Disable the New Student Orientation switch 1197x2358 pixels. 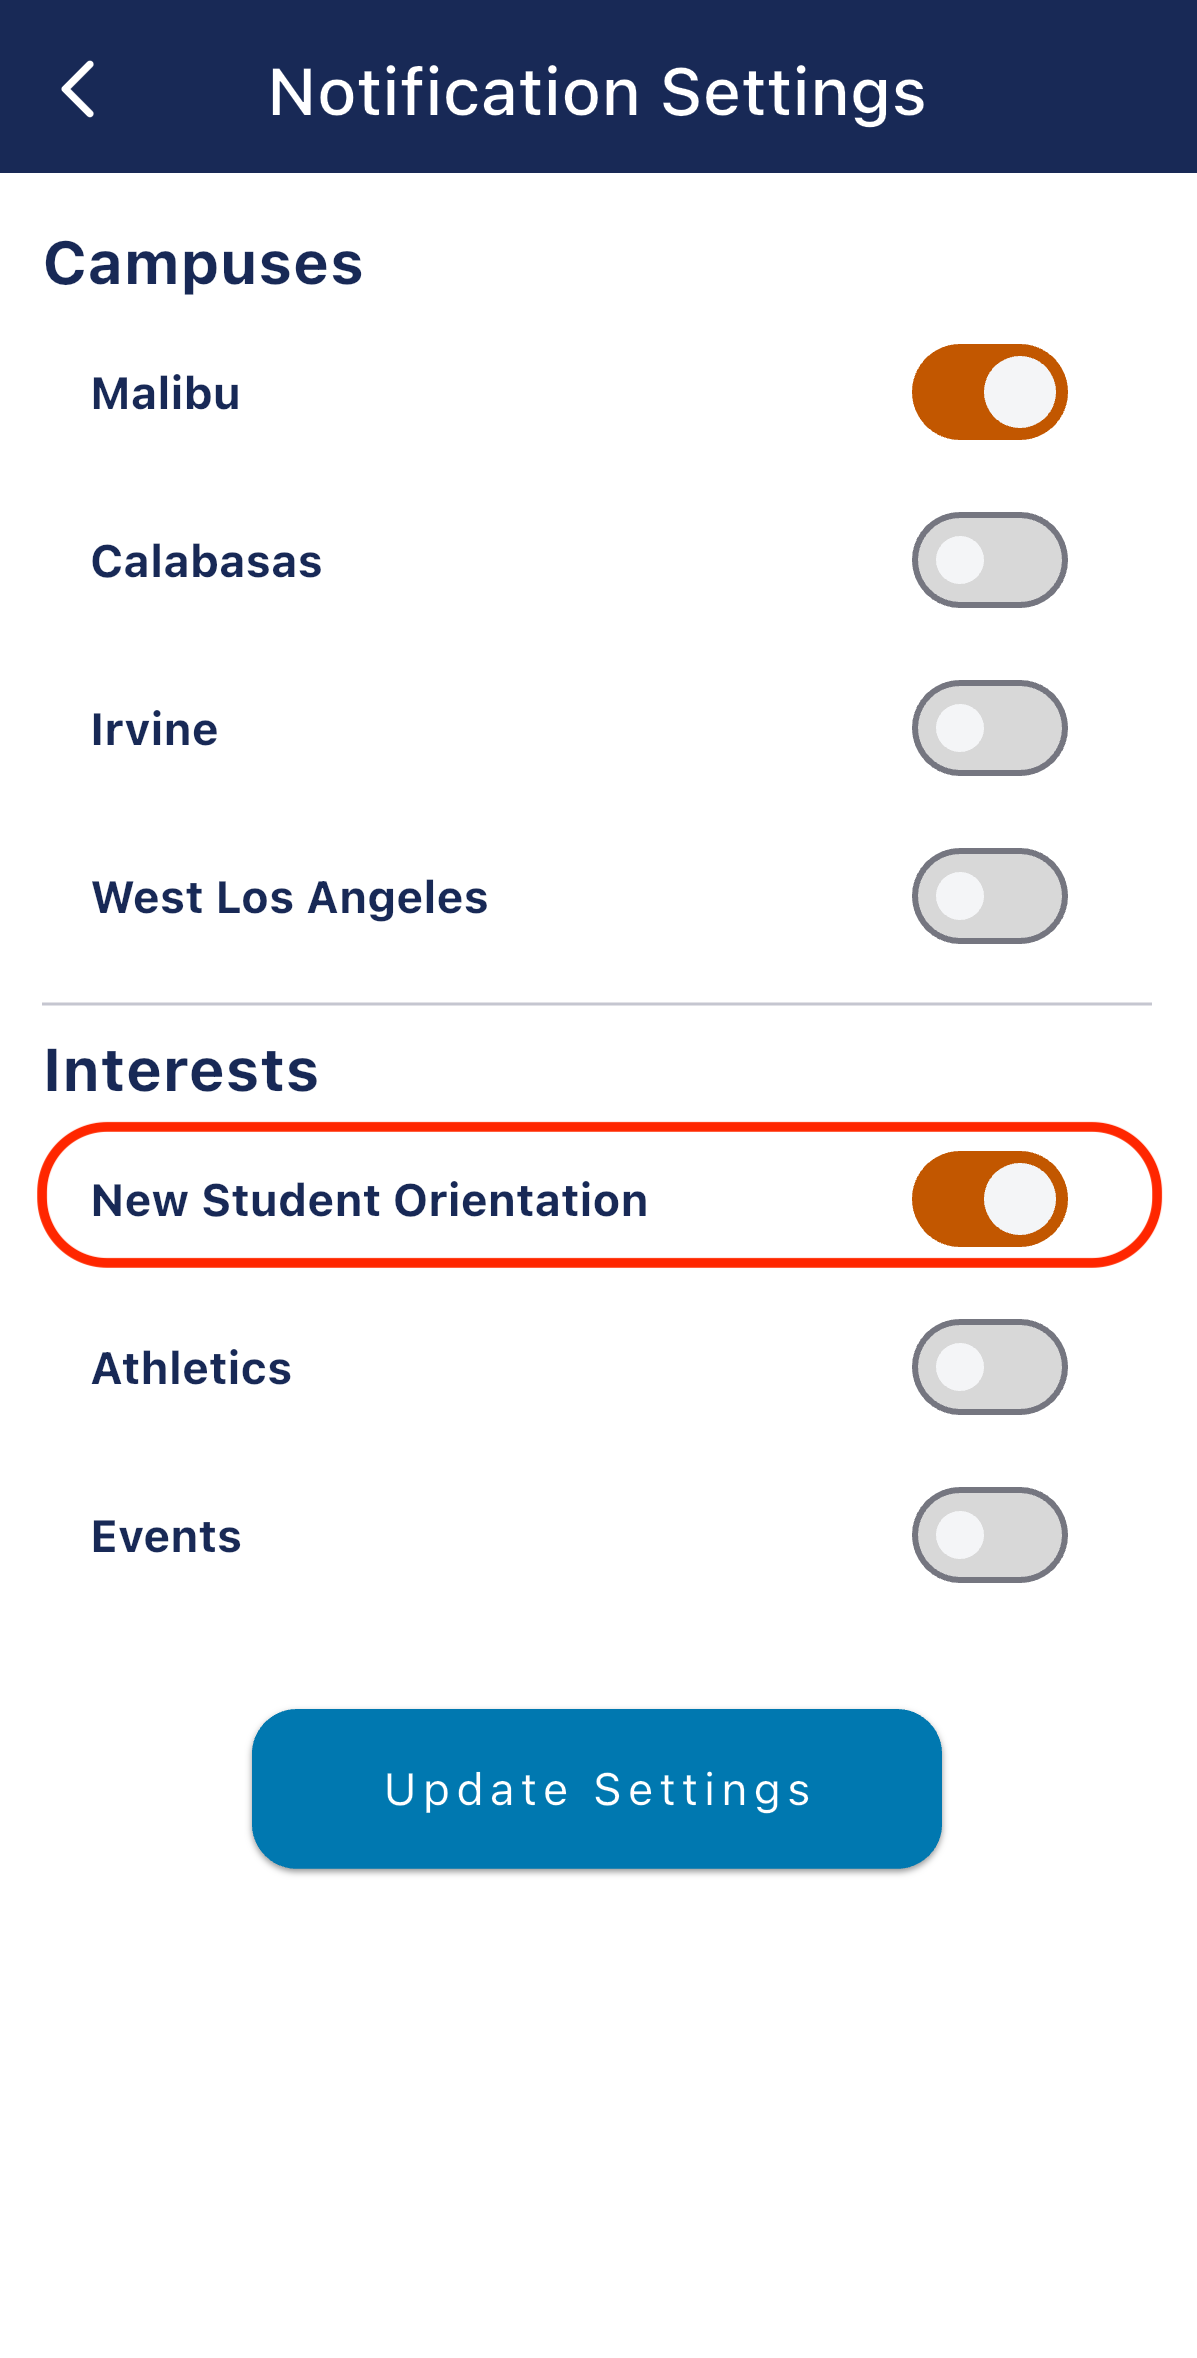click(989, 1199)
